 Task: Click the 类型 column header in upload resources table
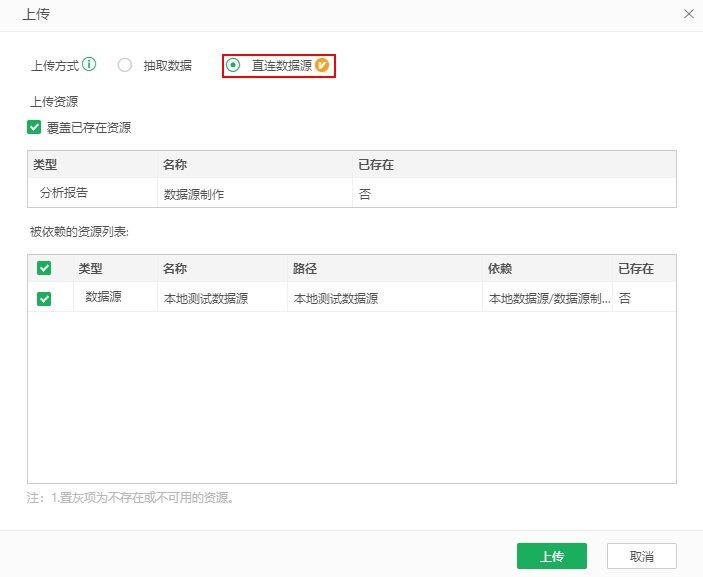click(x=46, y=164)
